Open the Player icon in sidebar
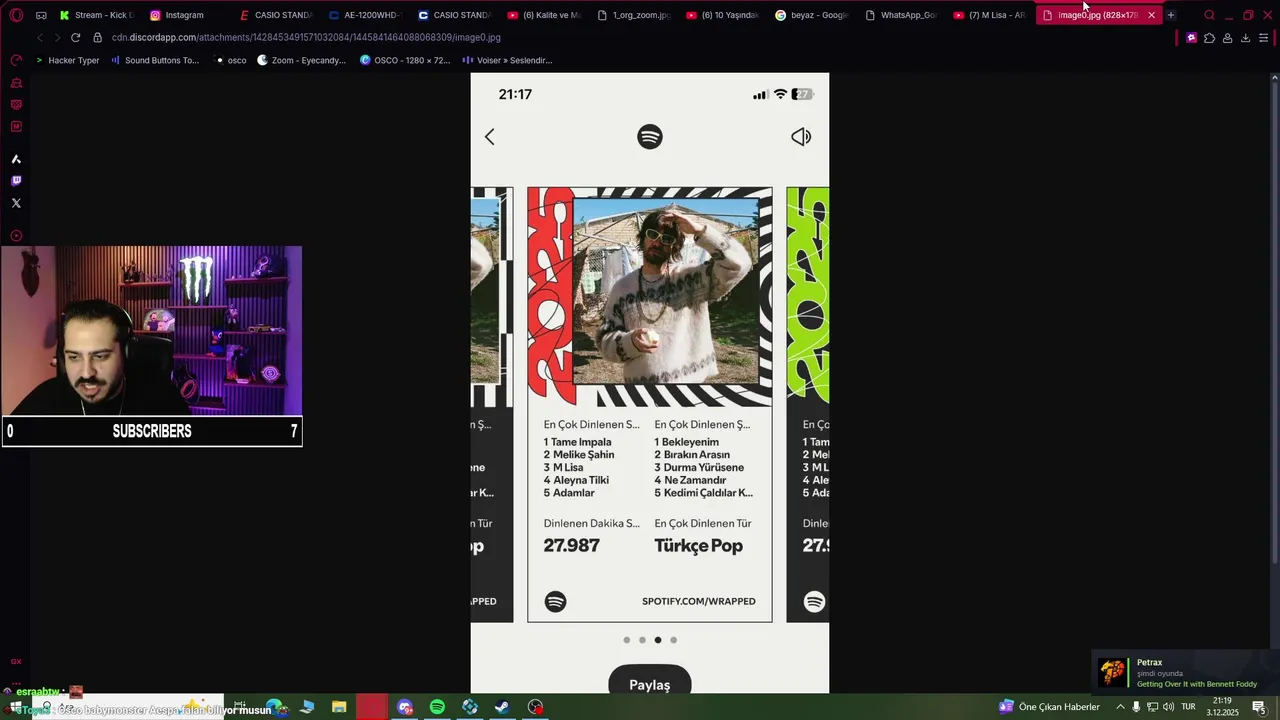The width and height of the screenshot is (1280, 720). click(16, 236)
